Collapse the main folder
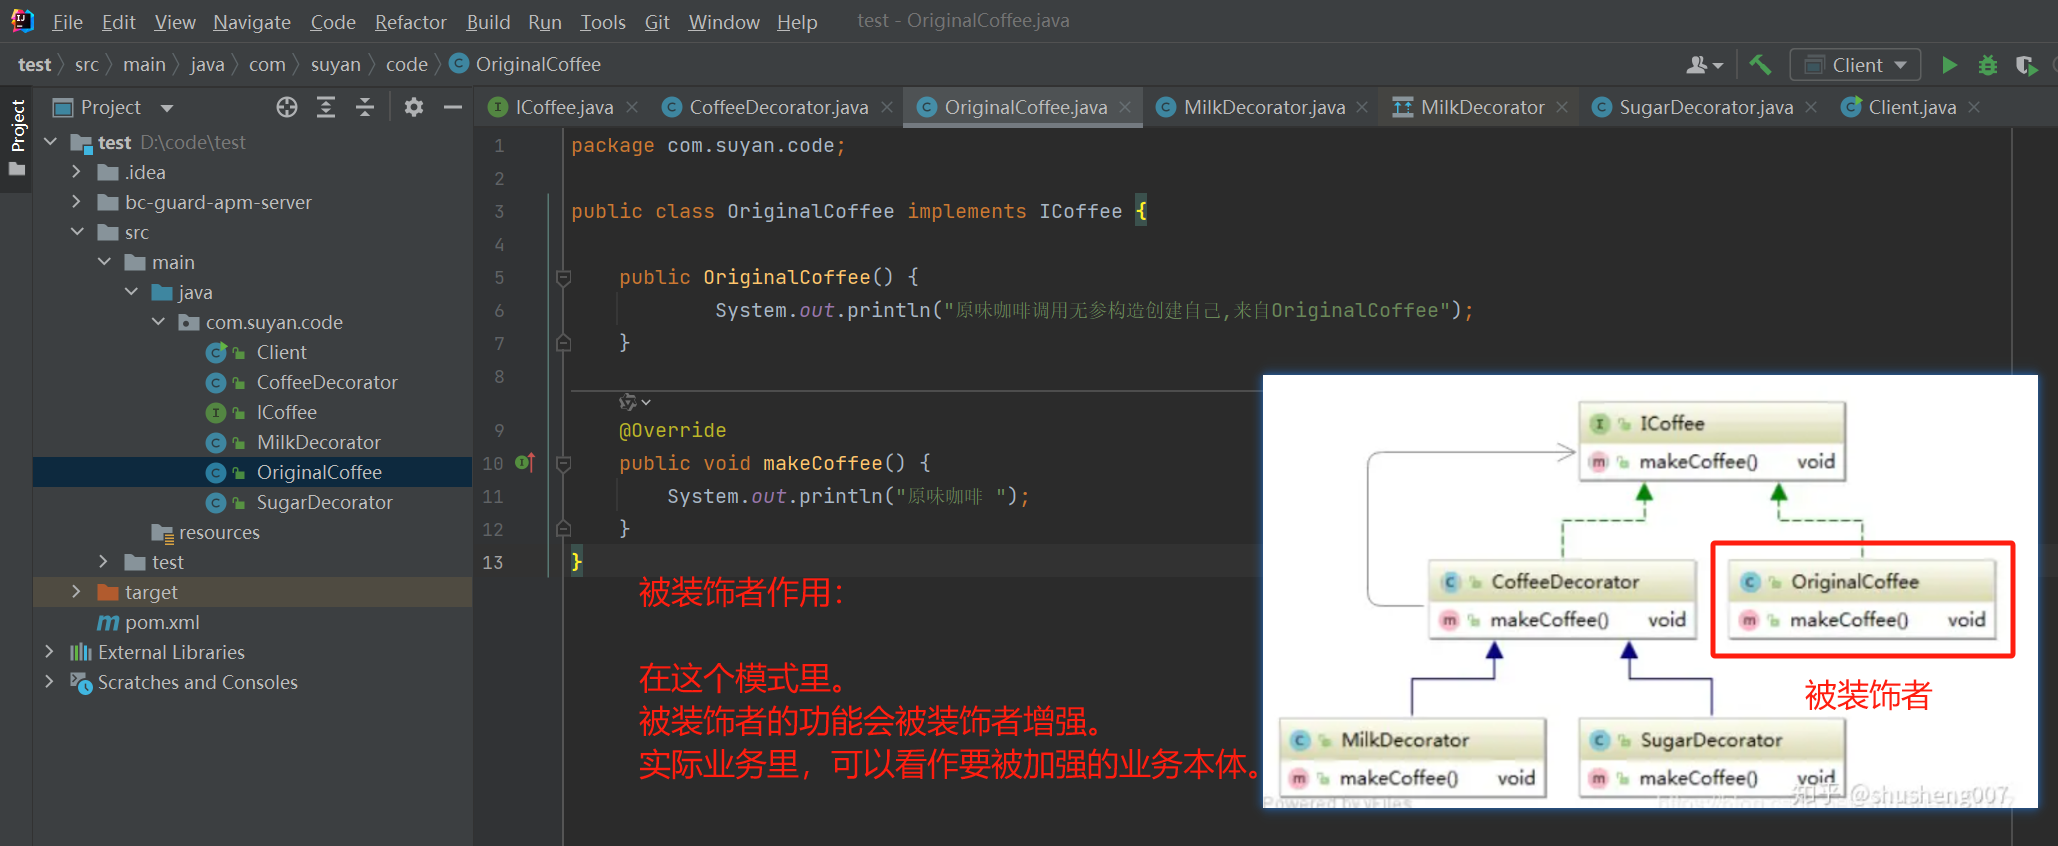This screenshot has width=2058, height=846. [x=104, y=262]
